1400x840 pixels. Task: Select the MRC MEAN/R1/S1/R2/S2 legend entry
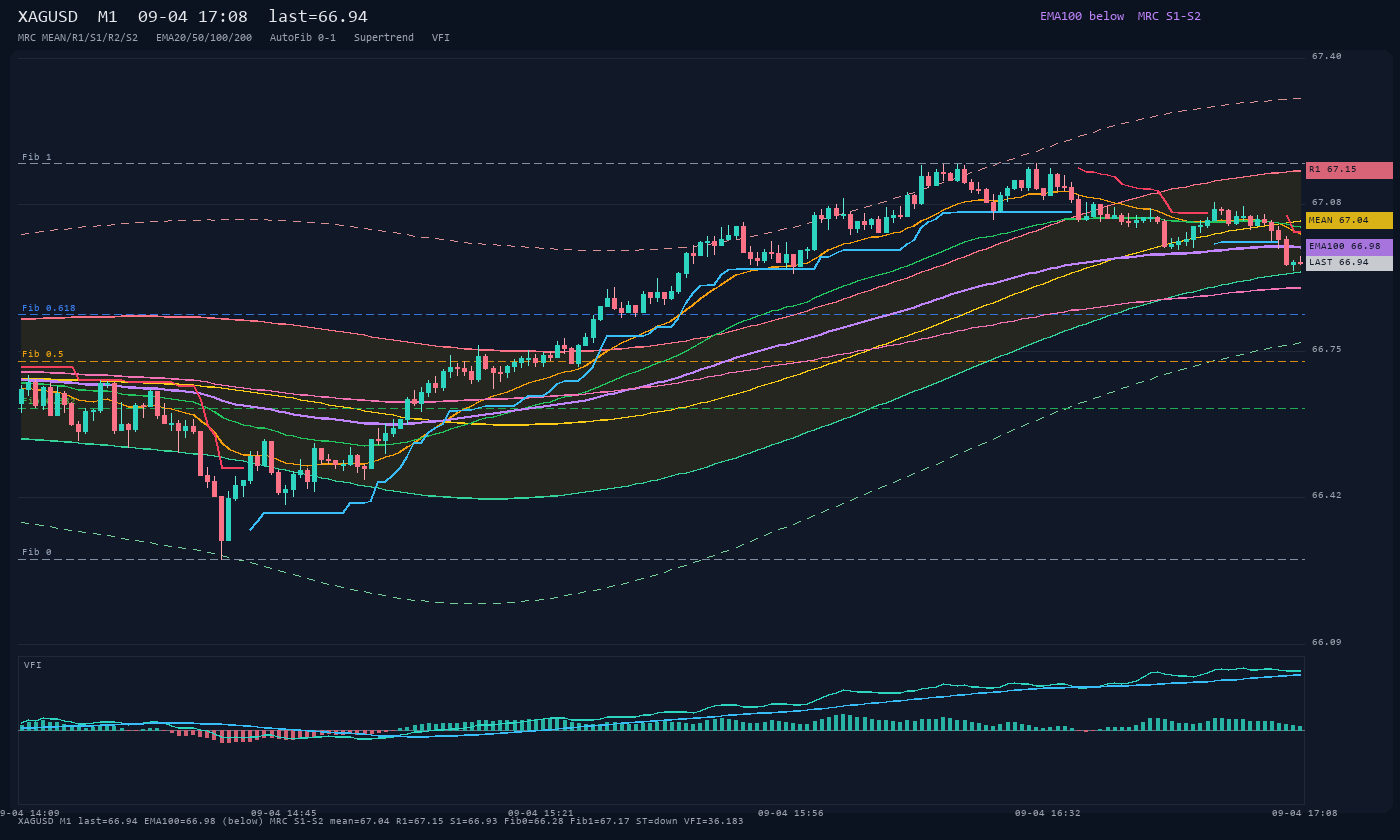pos(78,38)
